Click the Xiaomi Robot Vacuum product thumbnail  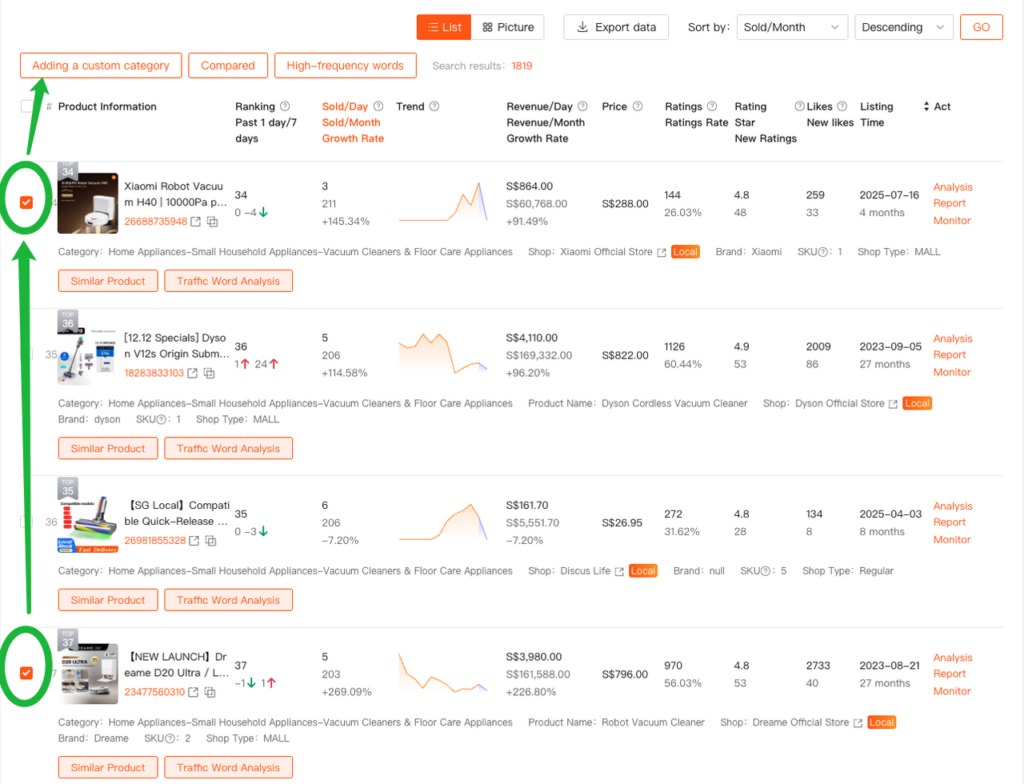(88, 203)
